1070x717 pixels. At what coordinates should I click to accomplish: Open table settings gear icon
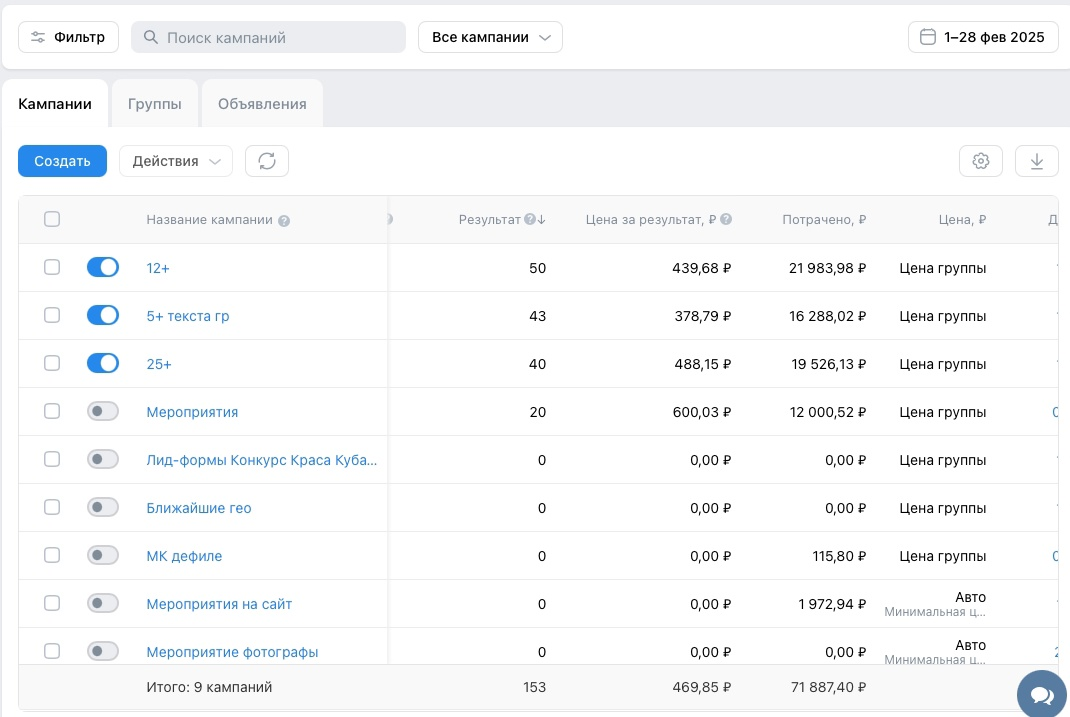coord(981,161)
